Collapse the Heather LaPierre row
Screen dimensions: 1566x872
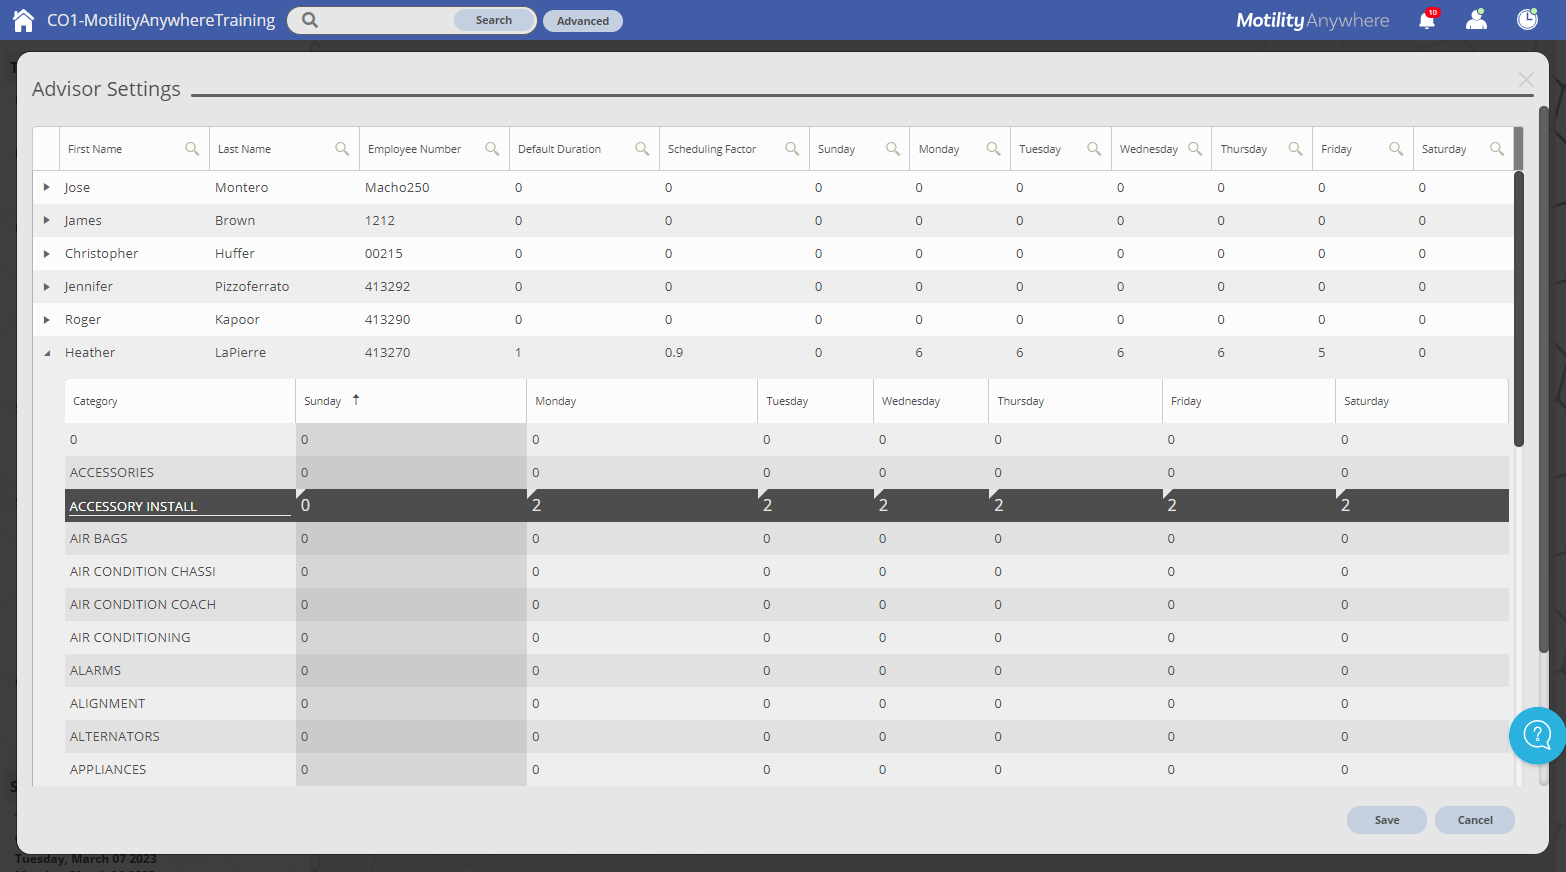coord(46,353)
